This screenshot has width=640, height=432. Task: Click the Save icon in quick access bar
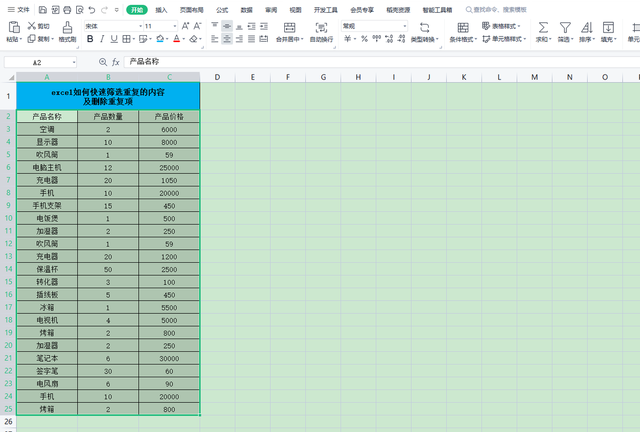pos(42,10)
